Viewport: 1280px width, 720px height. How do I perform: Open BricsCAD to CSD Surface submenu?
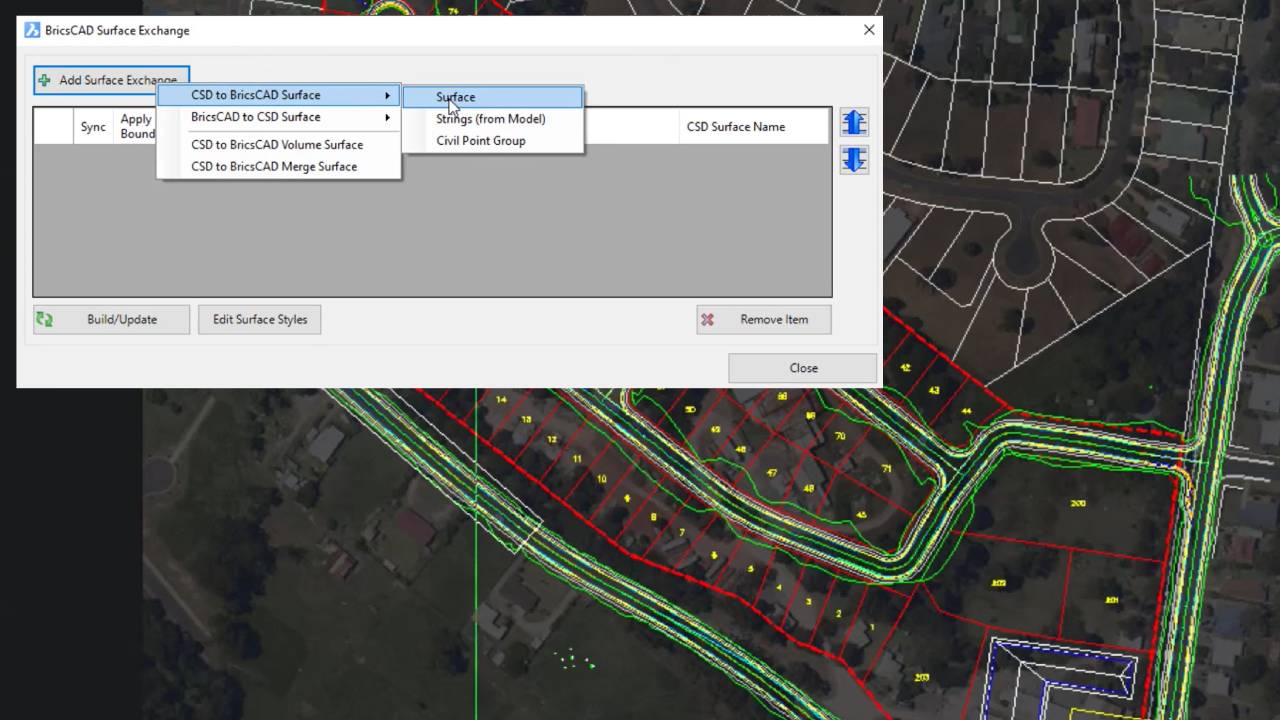pyautogui.click(x=279, y=117)
